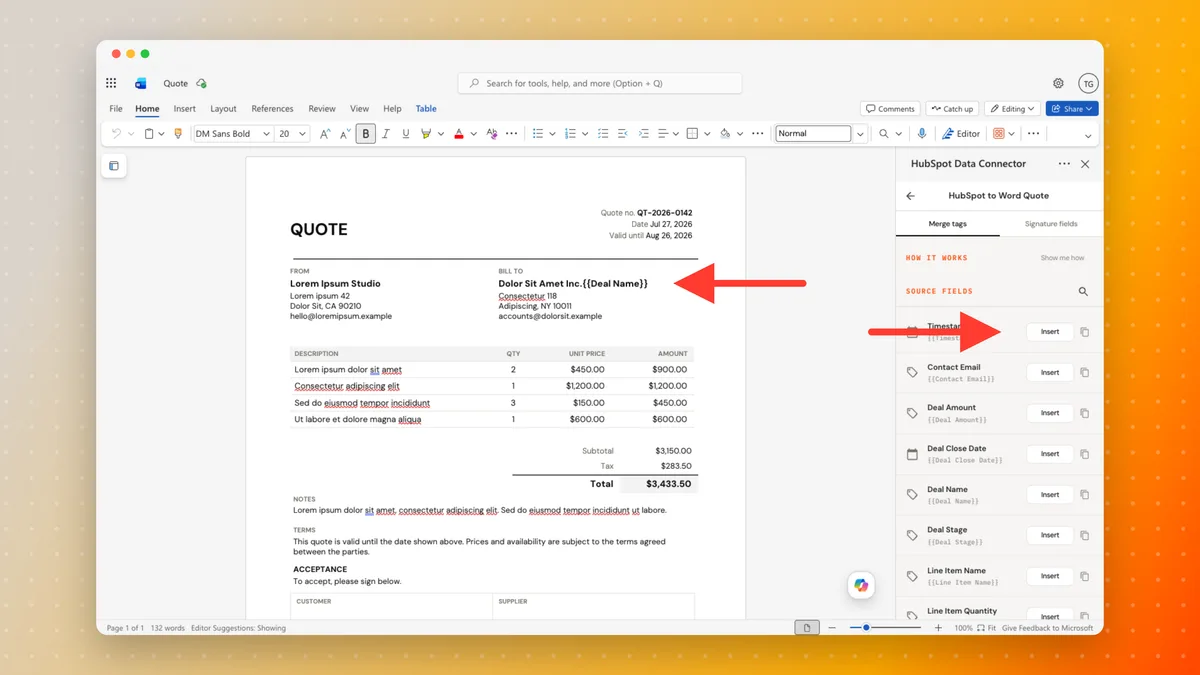Apply italic formatting

click(x=386, y=133)
